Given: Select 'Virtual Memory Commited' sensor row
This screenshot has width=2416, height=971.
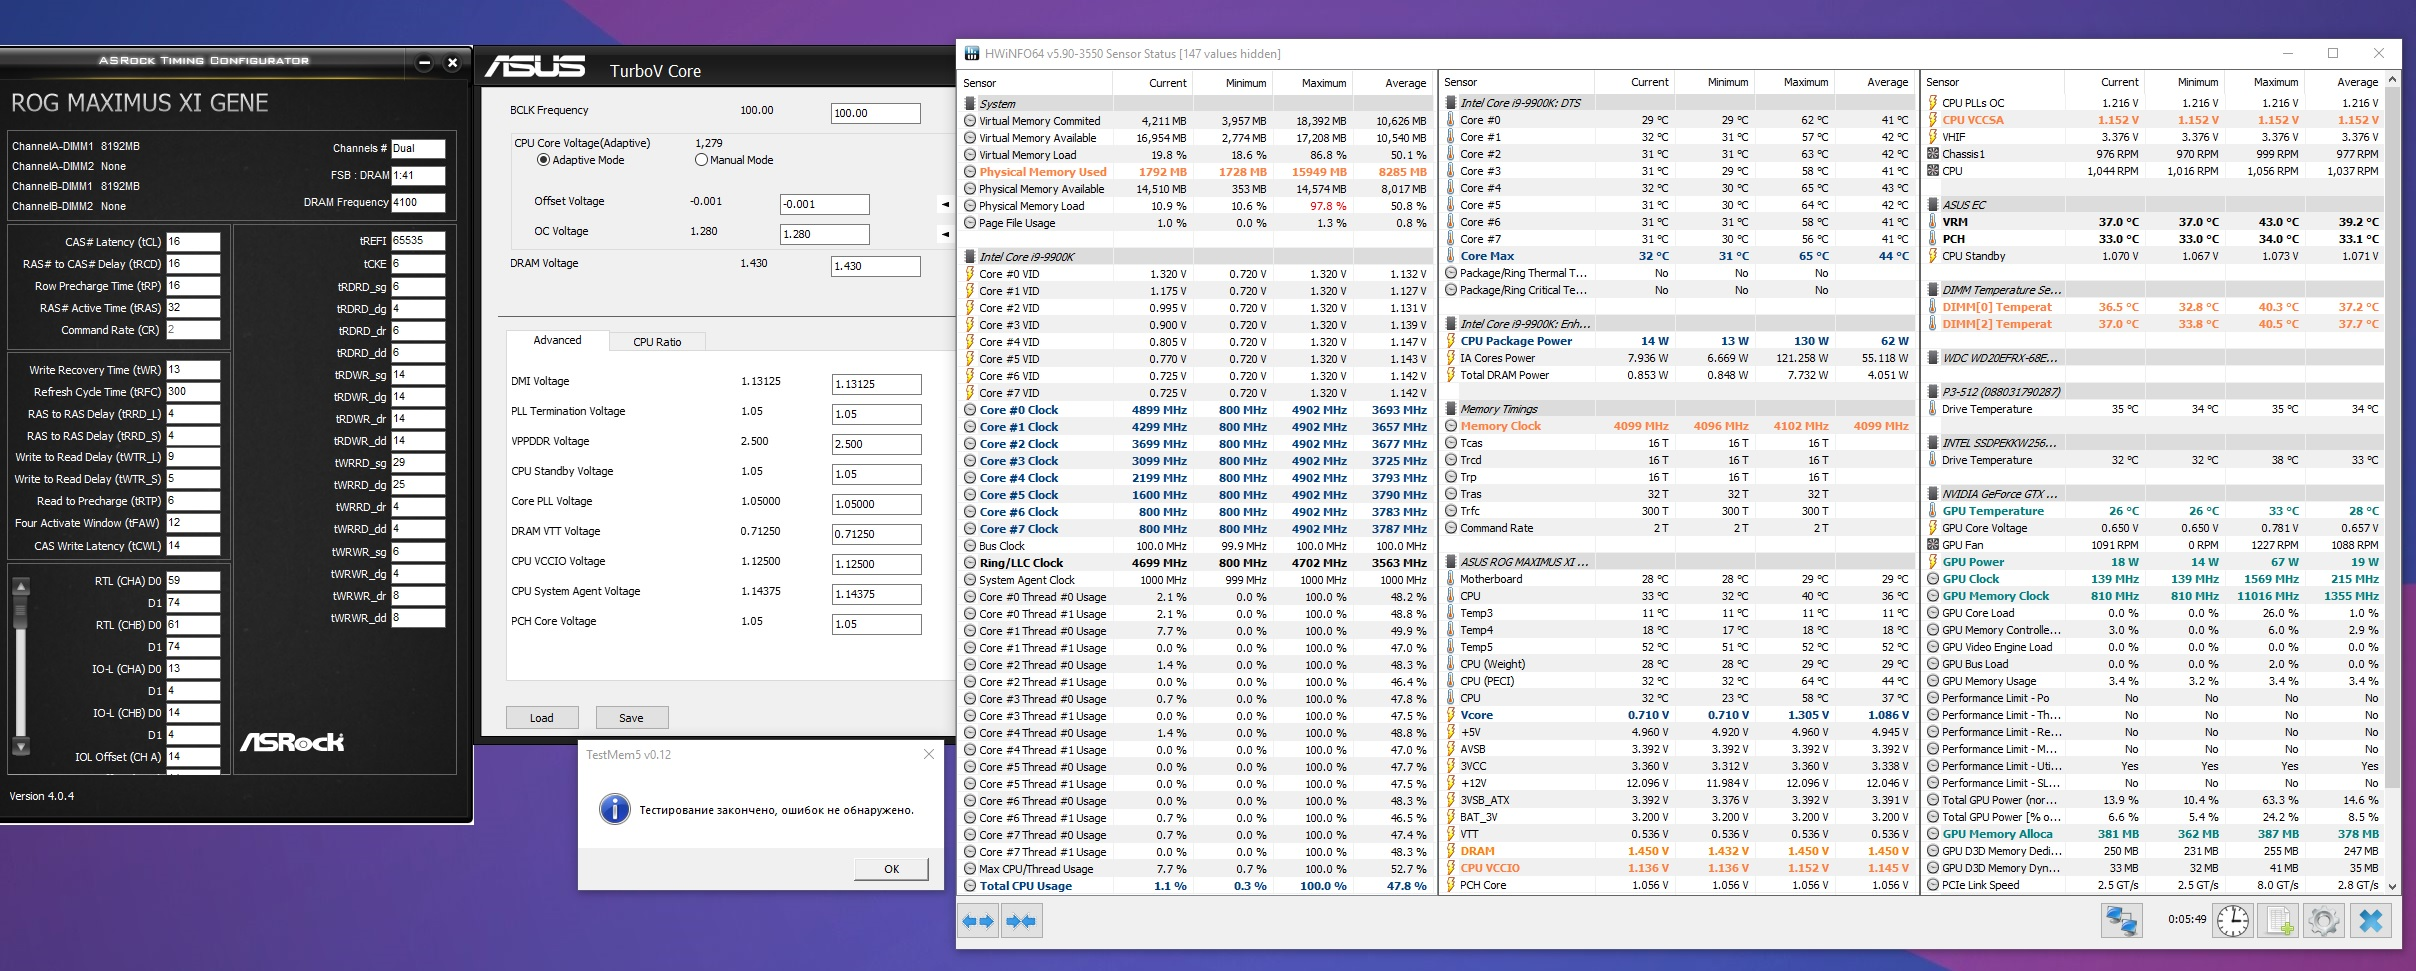Looking at the screenshot, I should point(1196,121).
